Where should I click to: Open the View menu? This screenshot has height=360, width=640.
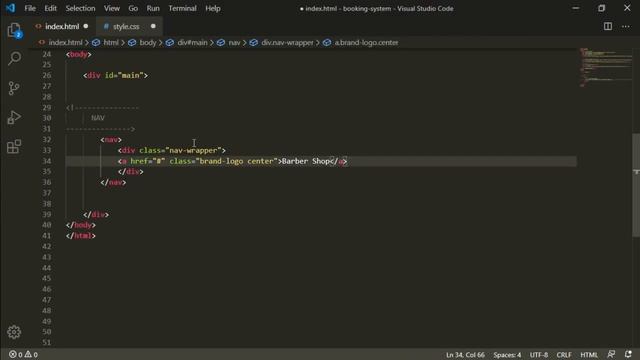point(111,8)
